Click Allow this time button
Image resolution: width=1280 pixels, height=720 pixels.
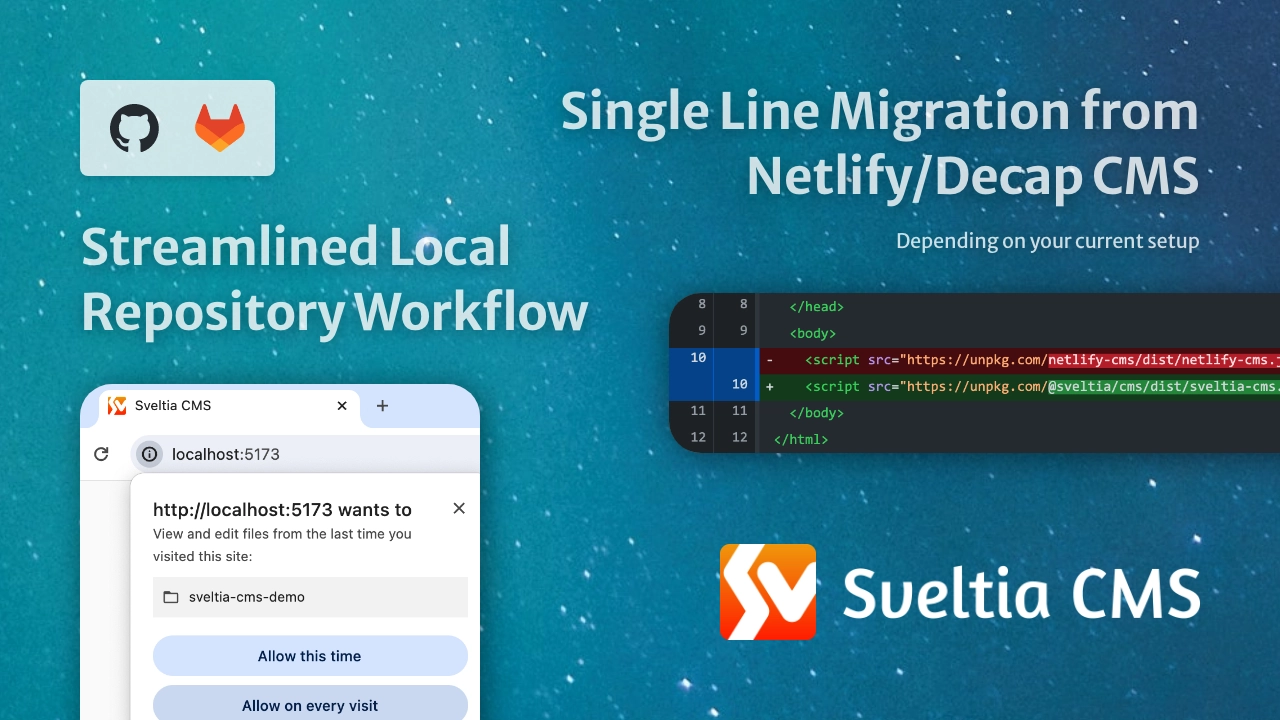point(310,656)
